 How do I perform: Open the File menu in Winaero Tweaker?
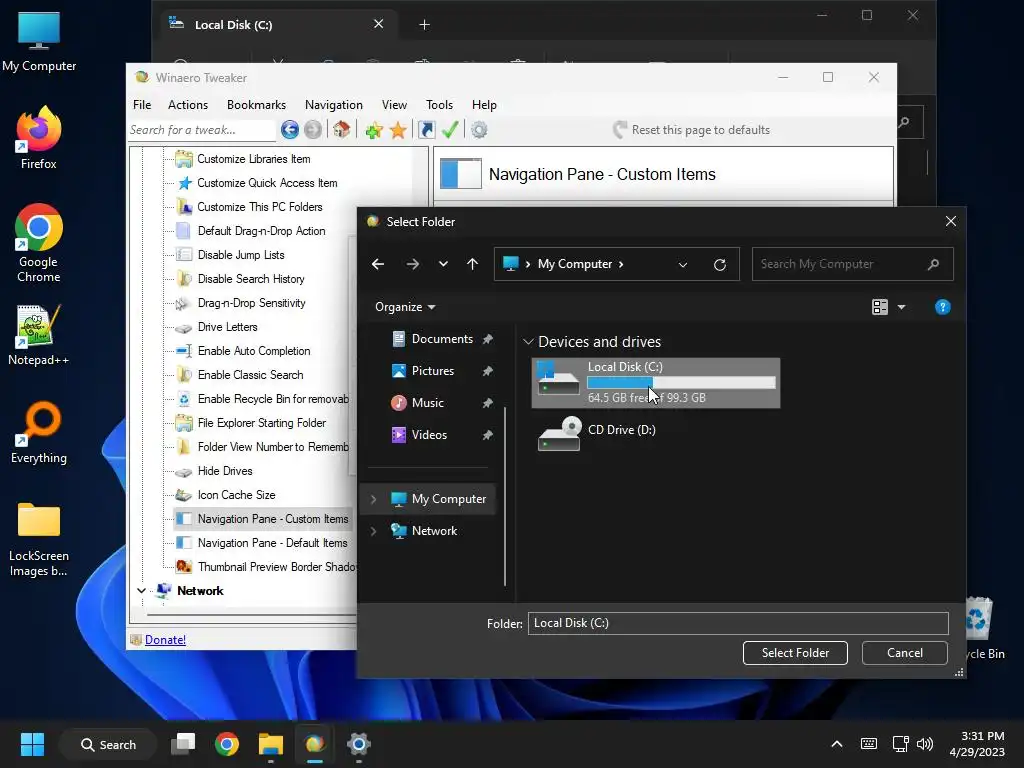[142, 104]
